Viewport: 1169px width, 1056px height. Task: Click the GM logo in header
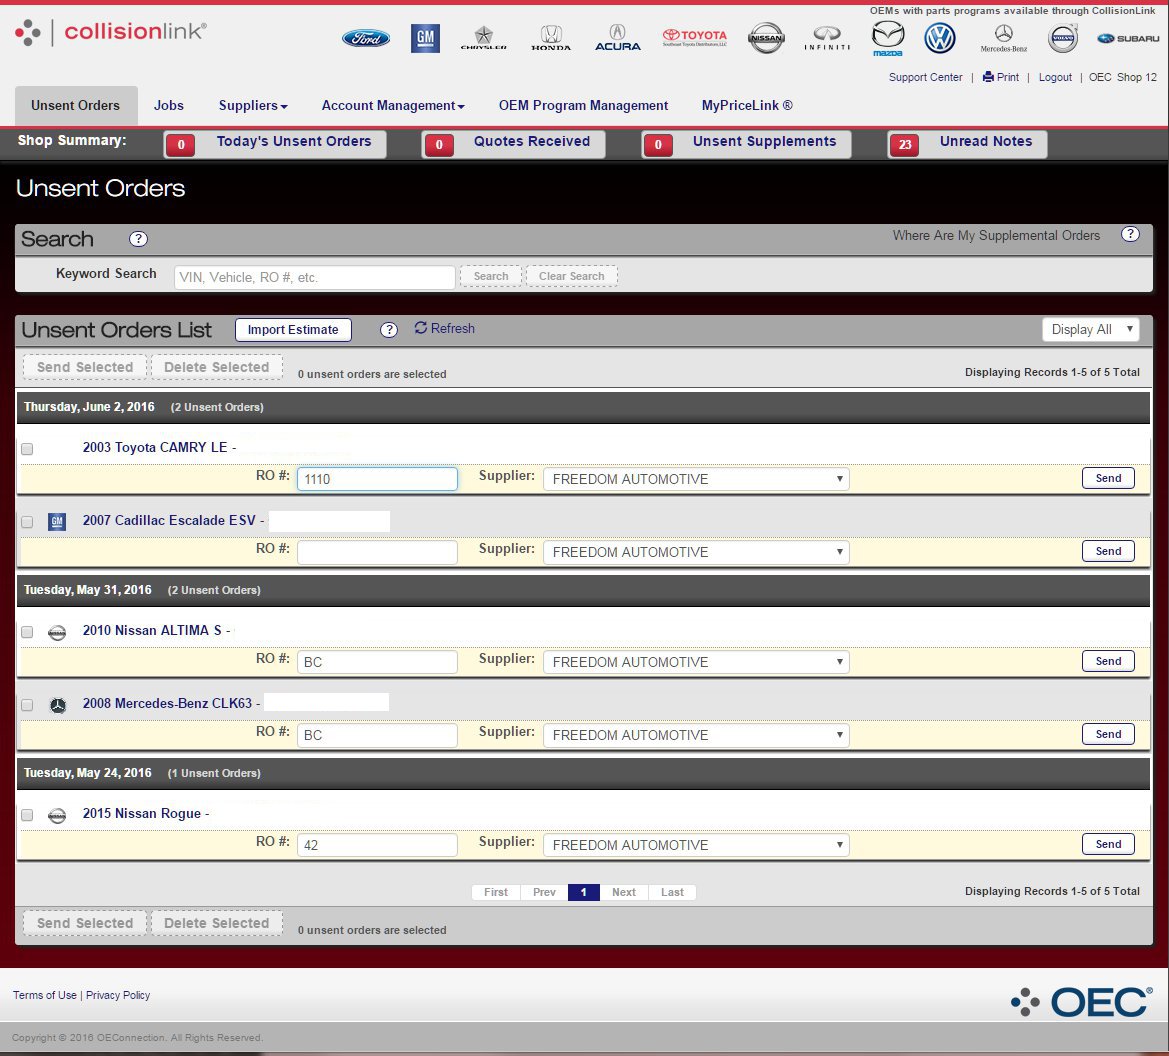pyautogui.click(x=425, y=38)
